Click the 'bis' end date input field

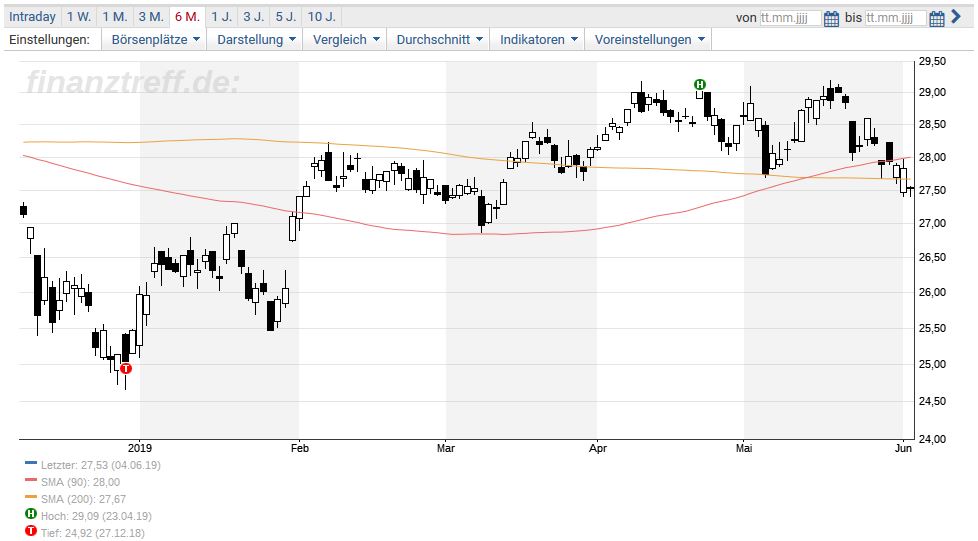pos(895,18)
